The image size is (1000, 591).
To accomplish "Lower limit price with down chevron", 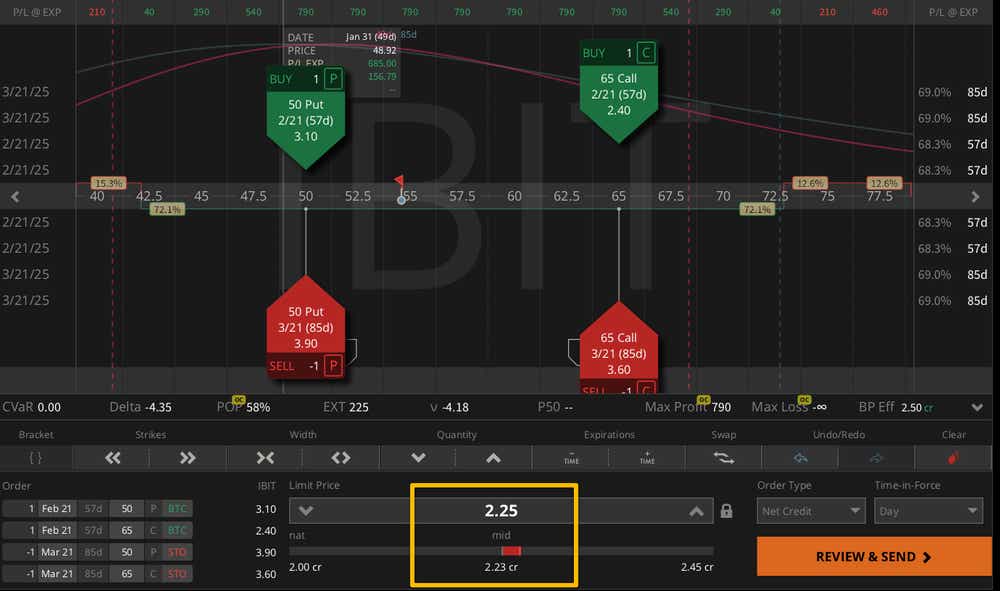I will [306, 511].
